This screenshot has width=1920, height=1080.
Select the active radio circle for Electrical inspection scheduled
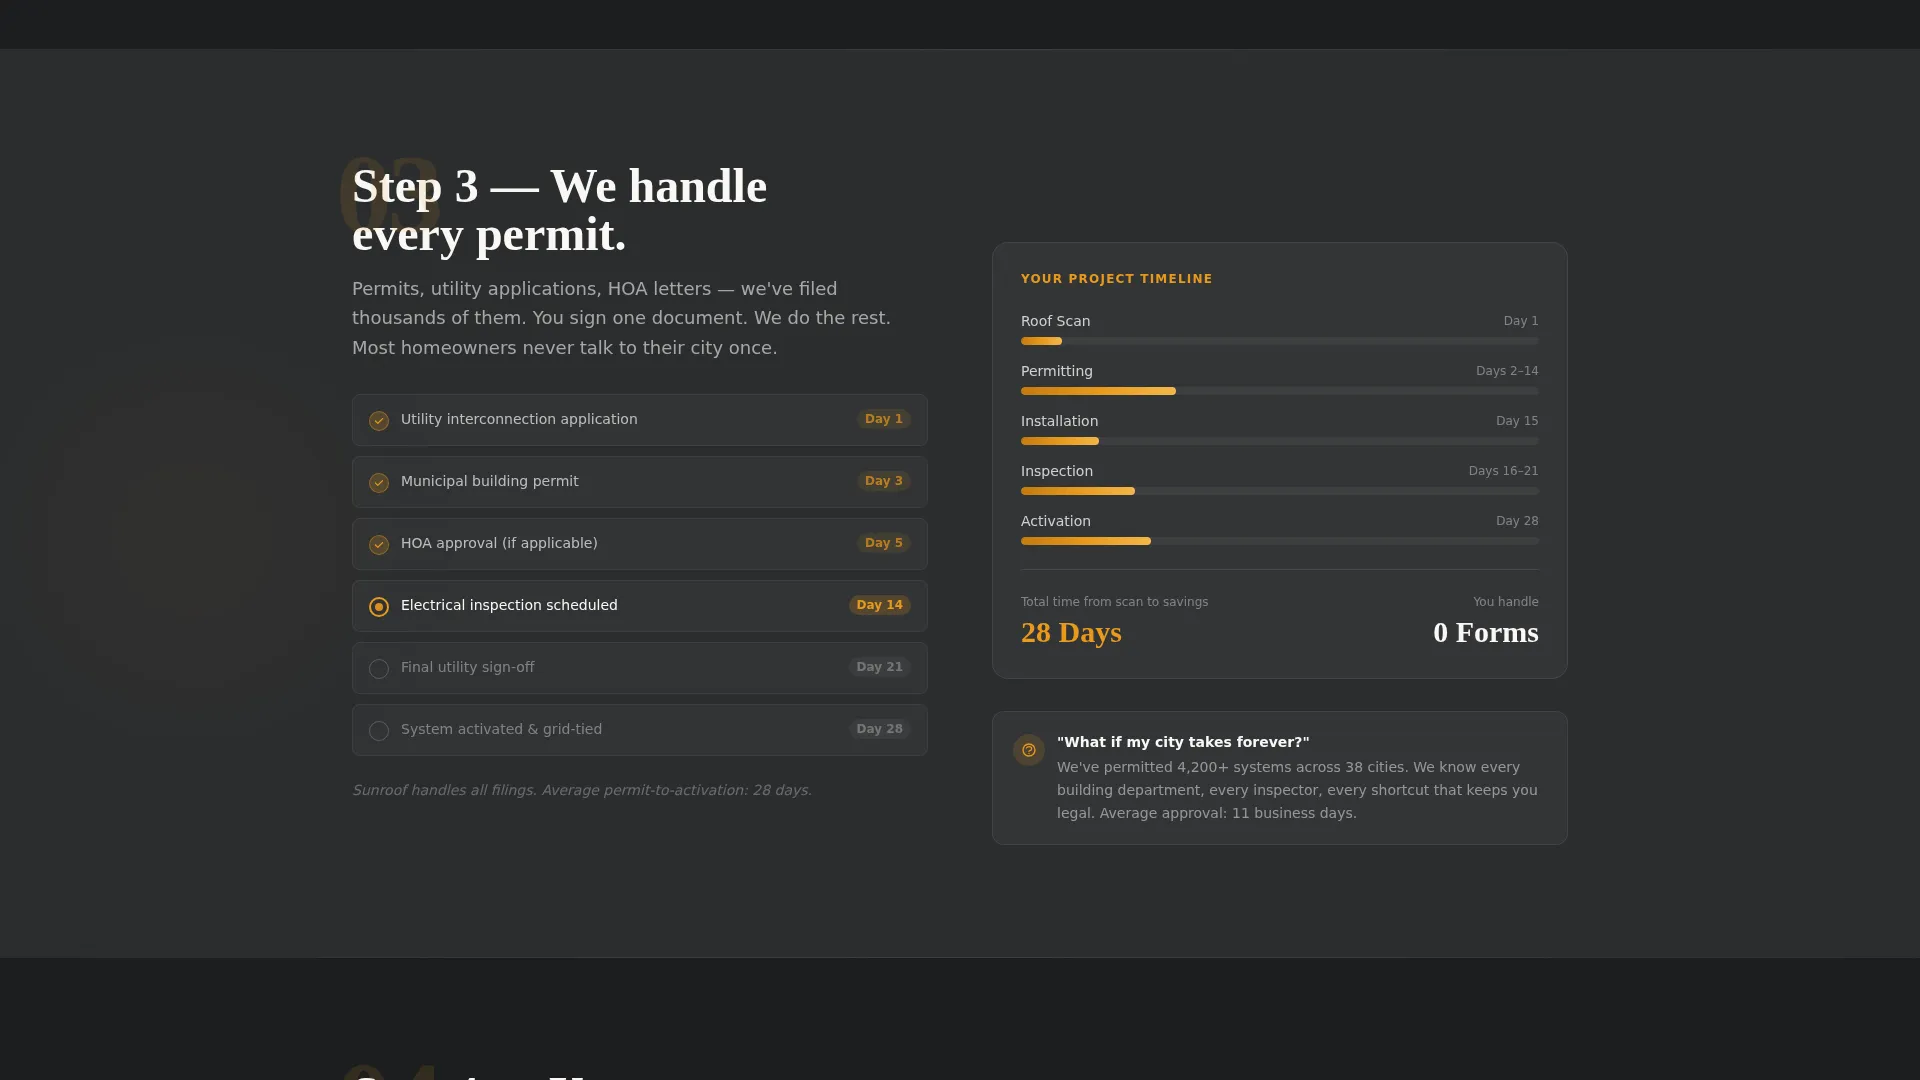(x=379, y=607)
